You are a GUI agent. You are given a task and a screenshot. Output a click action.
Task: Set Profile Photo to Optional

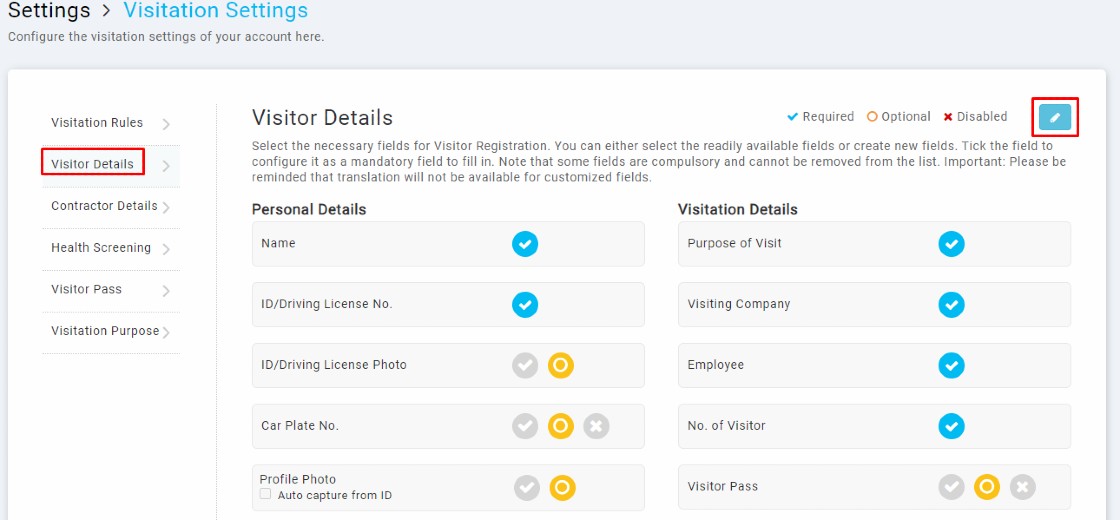tap(563, 488)
